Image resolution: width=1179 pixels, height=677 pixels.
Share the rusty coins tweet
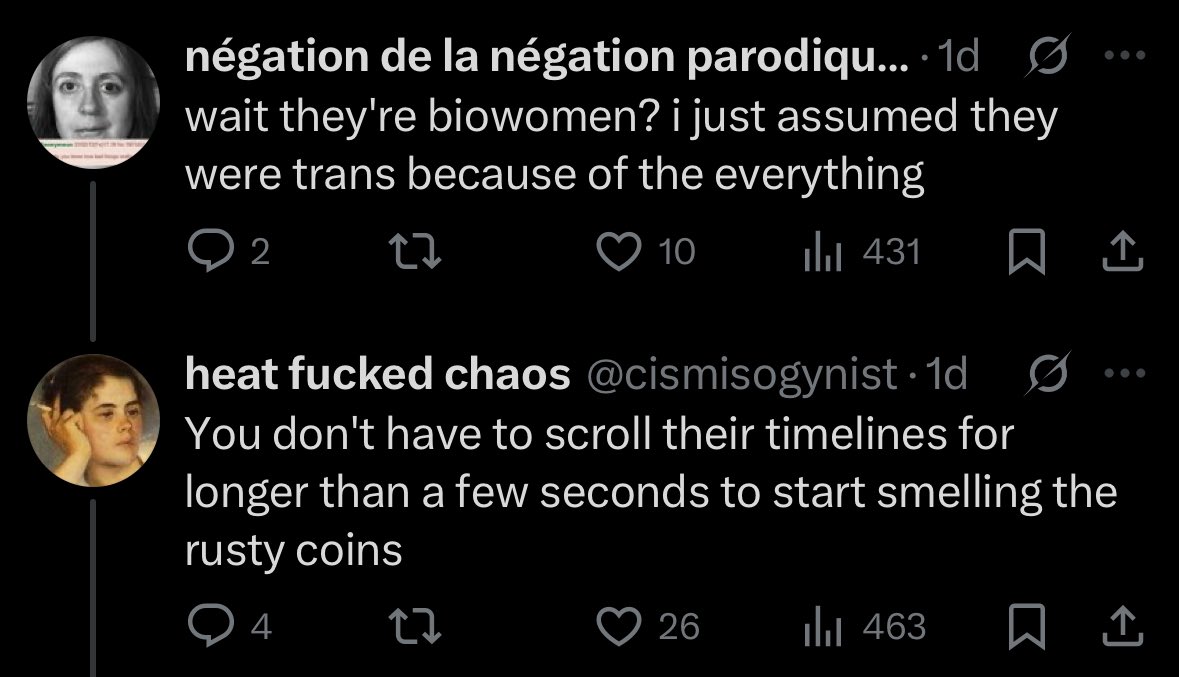(x=1123, y=626)
